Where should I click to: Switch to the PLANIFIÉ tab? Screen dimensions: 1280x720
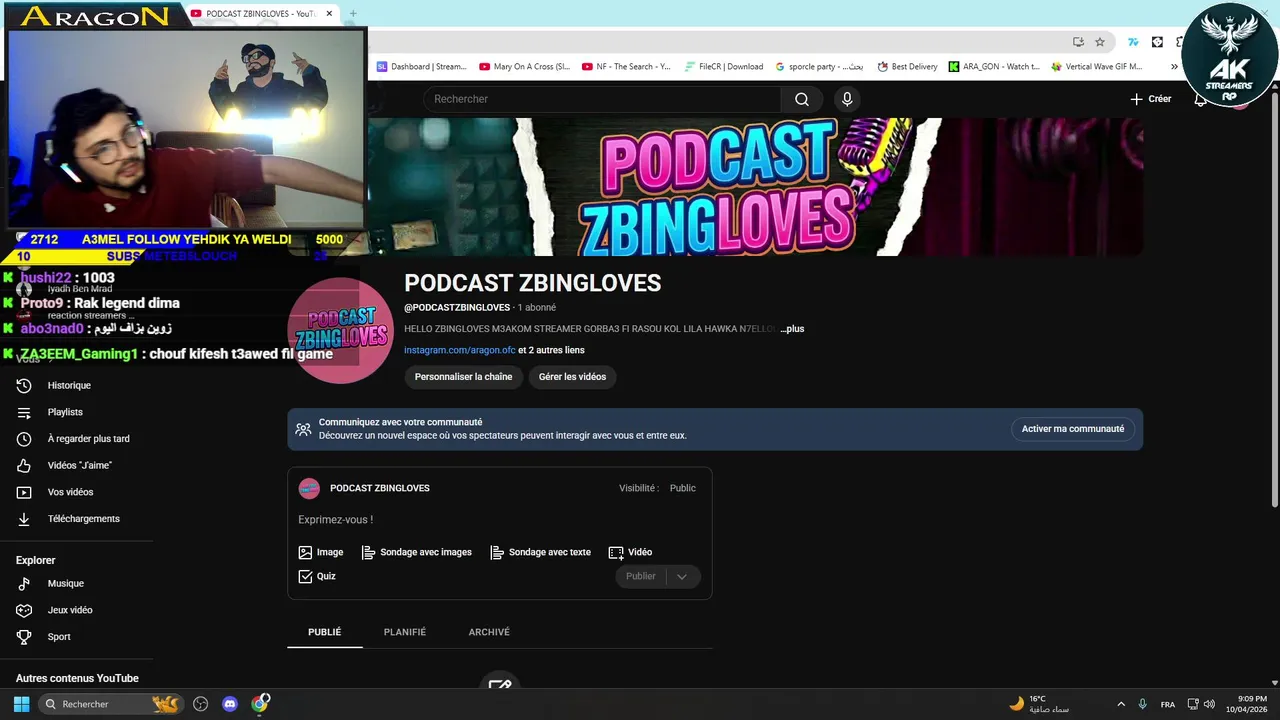tap(405, 632)
